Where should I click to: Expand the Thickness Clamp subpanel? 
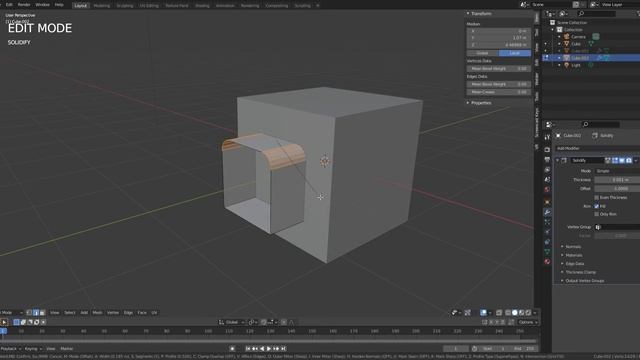tap(580, 272)
